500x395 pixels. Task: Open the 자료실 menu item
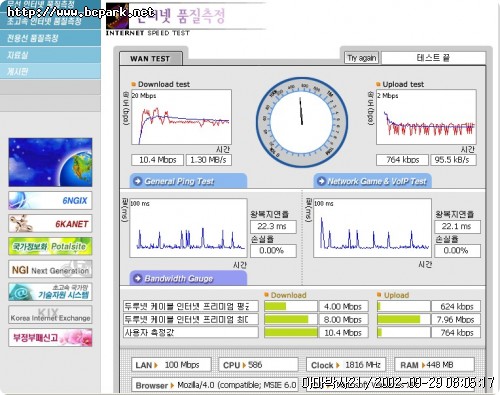pos(50,55)
